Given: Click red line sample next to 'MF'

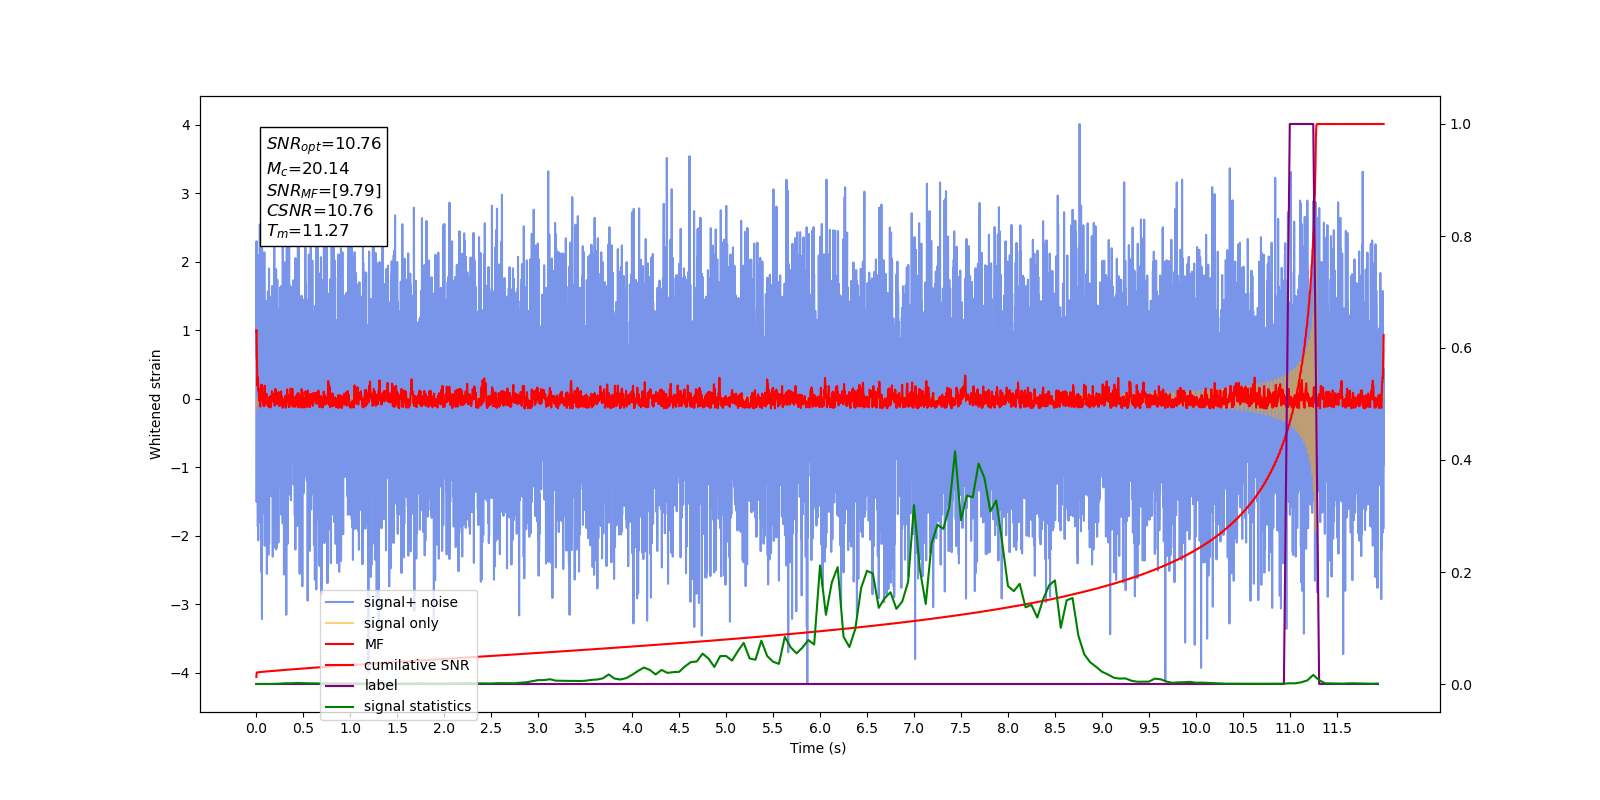Looking at the screenshot, I should click(x=340, y=644).
